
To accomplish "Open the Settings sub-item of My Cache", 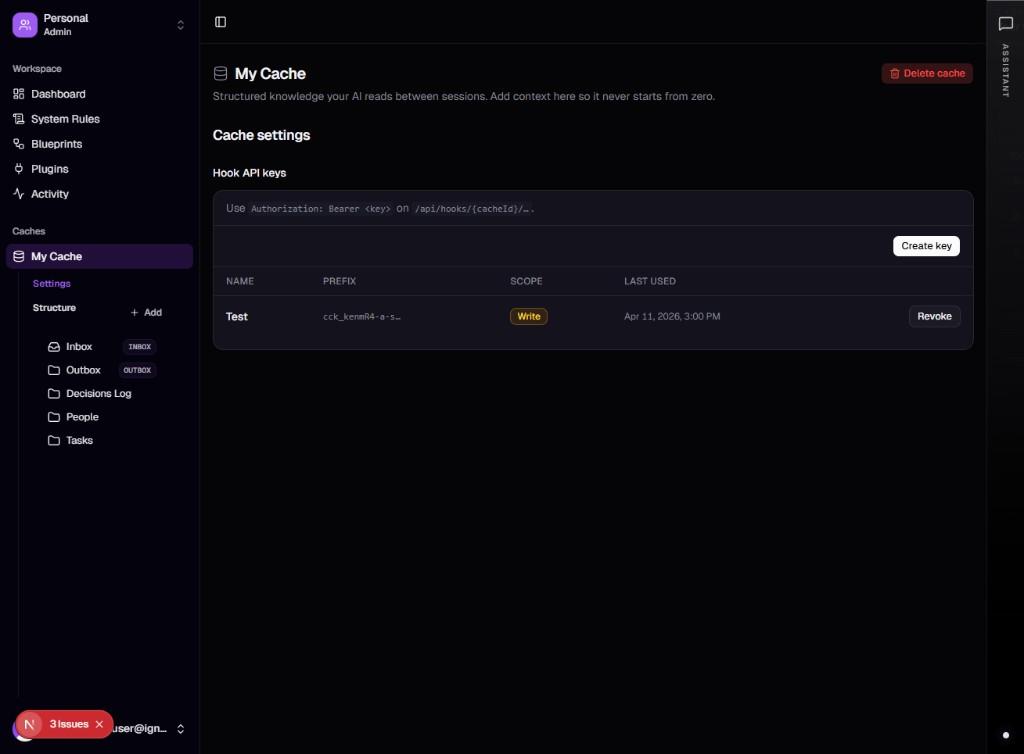I will coord(52,283).
